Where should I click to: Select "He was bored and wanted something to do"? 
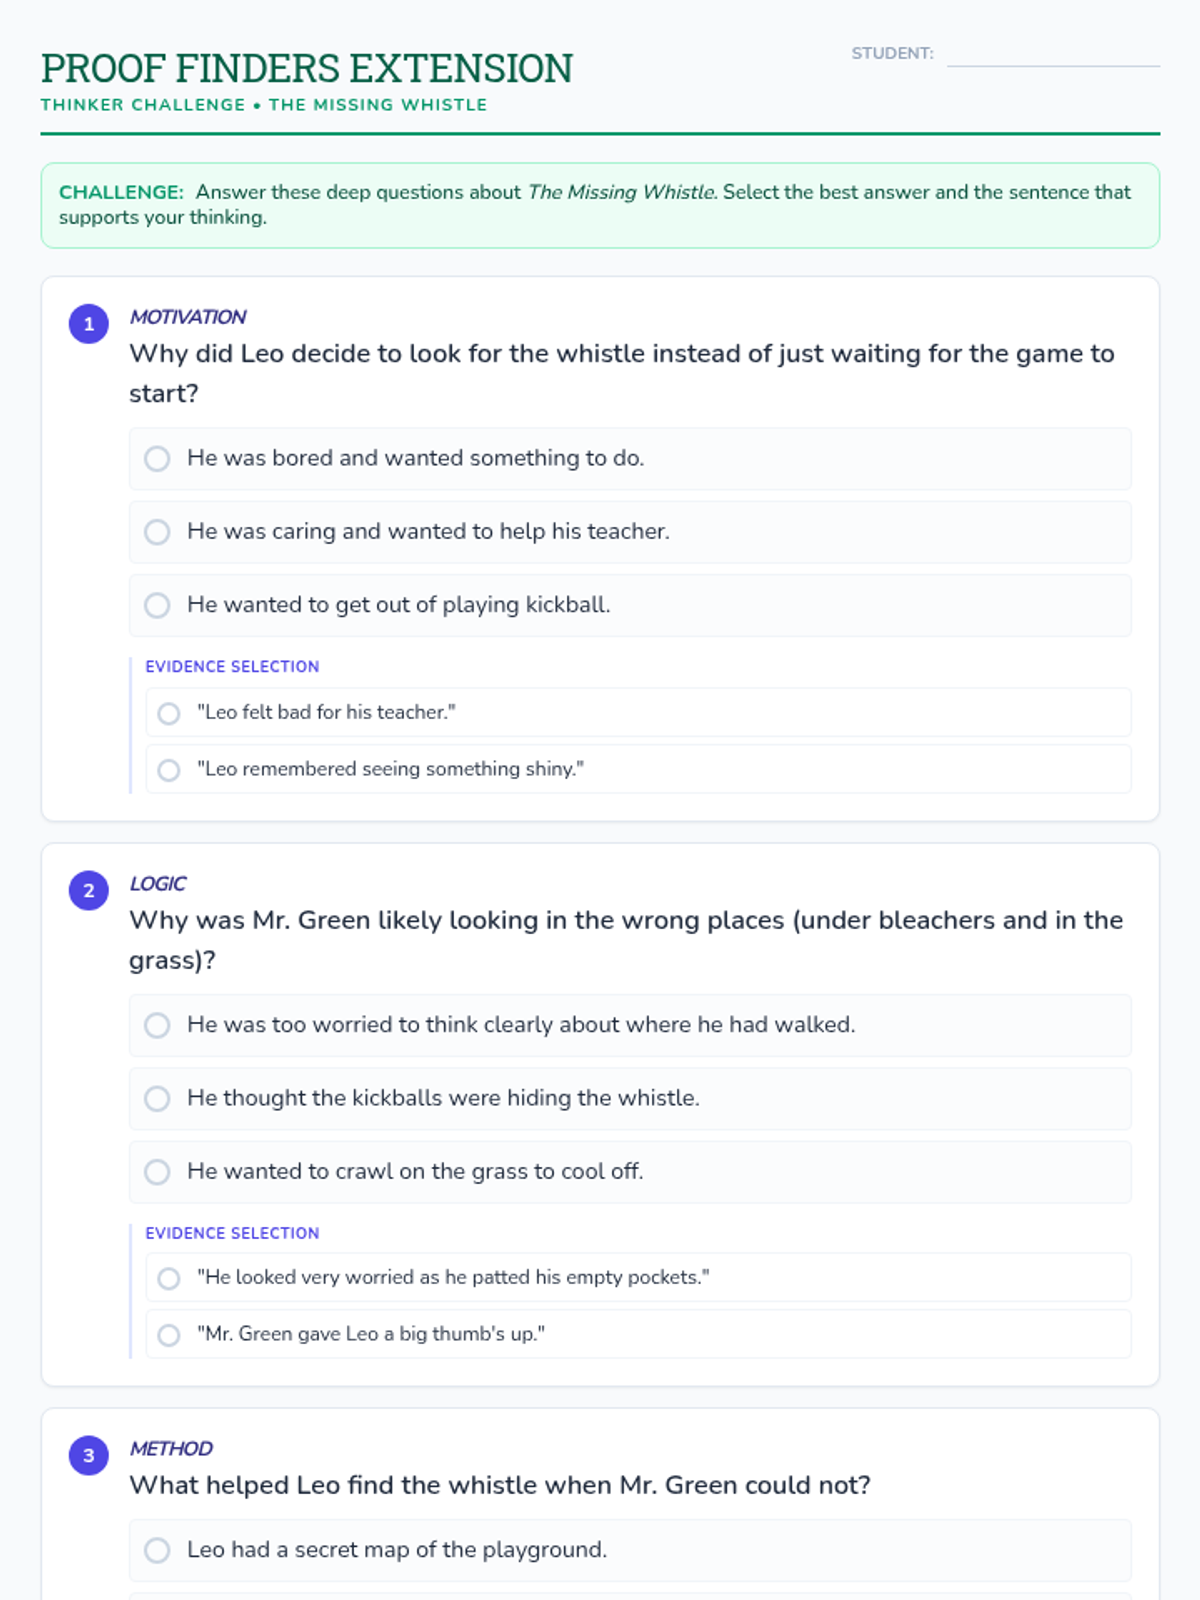(x=157, y=459)
